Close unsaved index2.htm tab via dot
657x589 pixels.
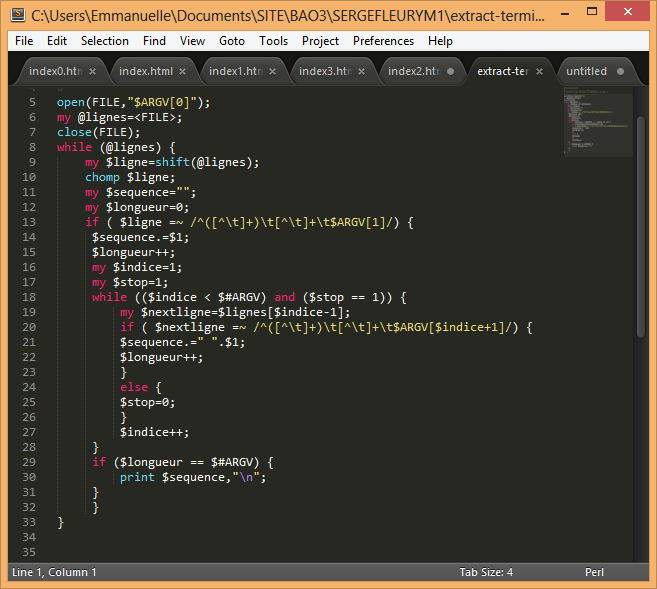pyautogui.click(x=450, y=72)
